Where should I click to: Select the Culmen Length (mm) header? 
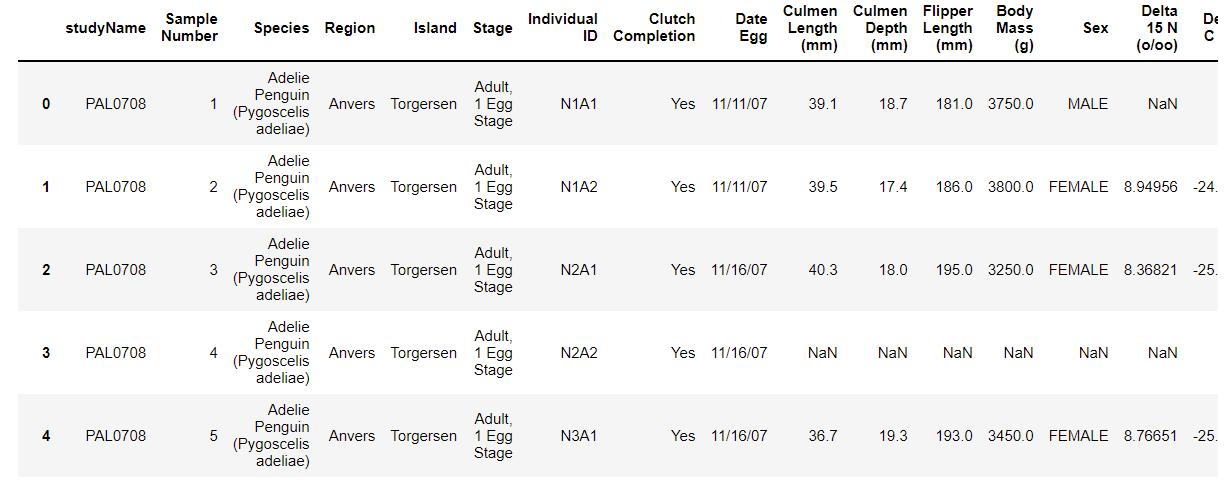pyautogui.click(x=812, y=28)
